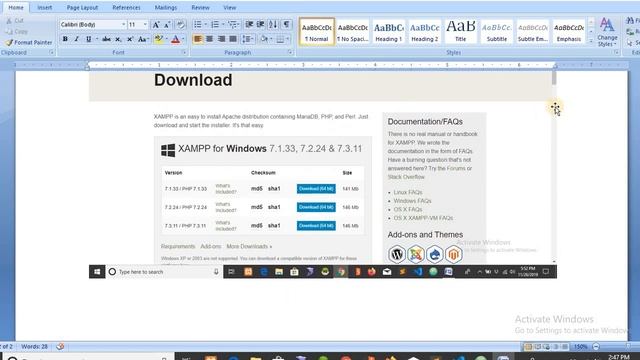Center align the text
This screenshot has width=640, height=360.
click(209, 39)
